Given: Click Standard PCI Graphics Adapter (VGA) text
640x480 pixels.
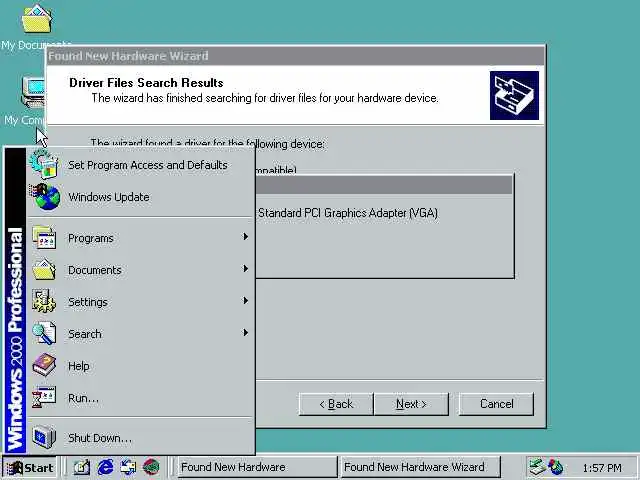Looking at the screenshot, I should click(x=348, y=213).
